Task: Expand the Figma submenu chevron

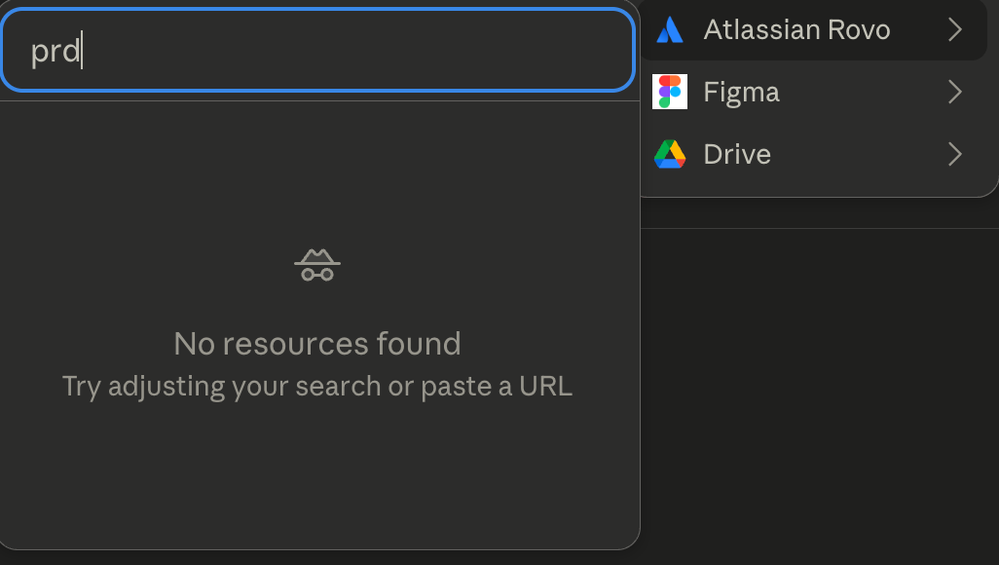Action: [x=954, y=92]
